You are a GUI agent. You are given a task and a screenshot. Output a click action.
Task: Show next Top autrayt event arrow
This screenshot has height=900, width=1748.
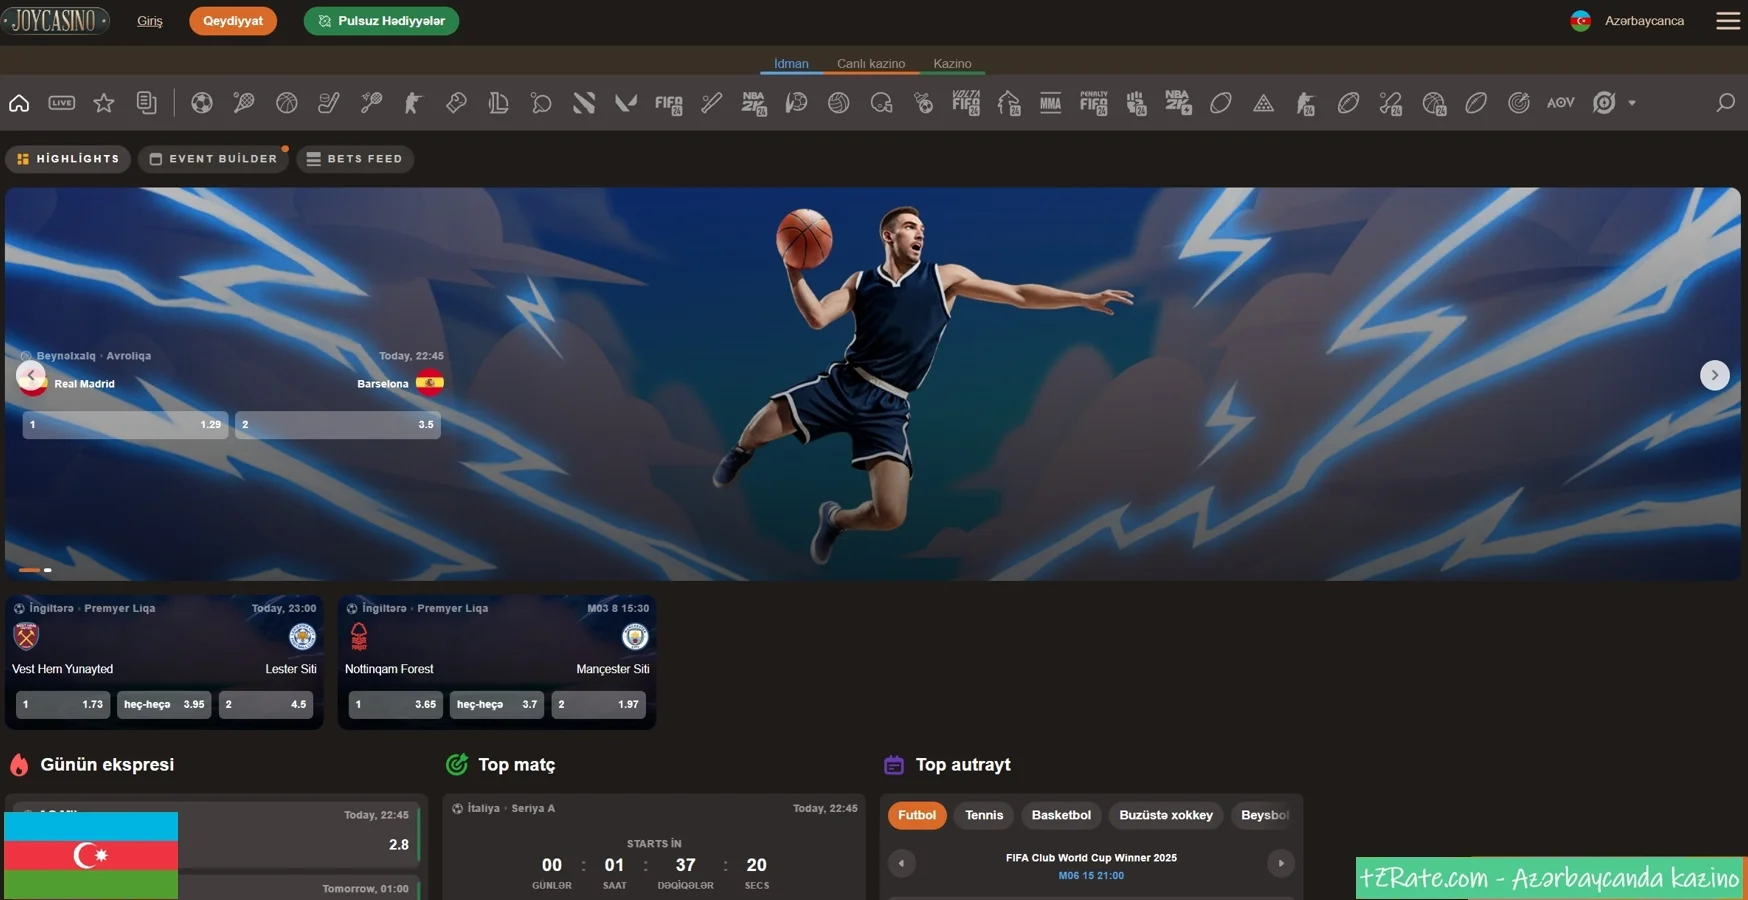(x=1280, y=863)
